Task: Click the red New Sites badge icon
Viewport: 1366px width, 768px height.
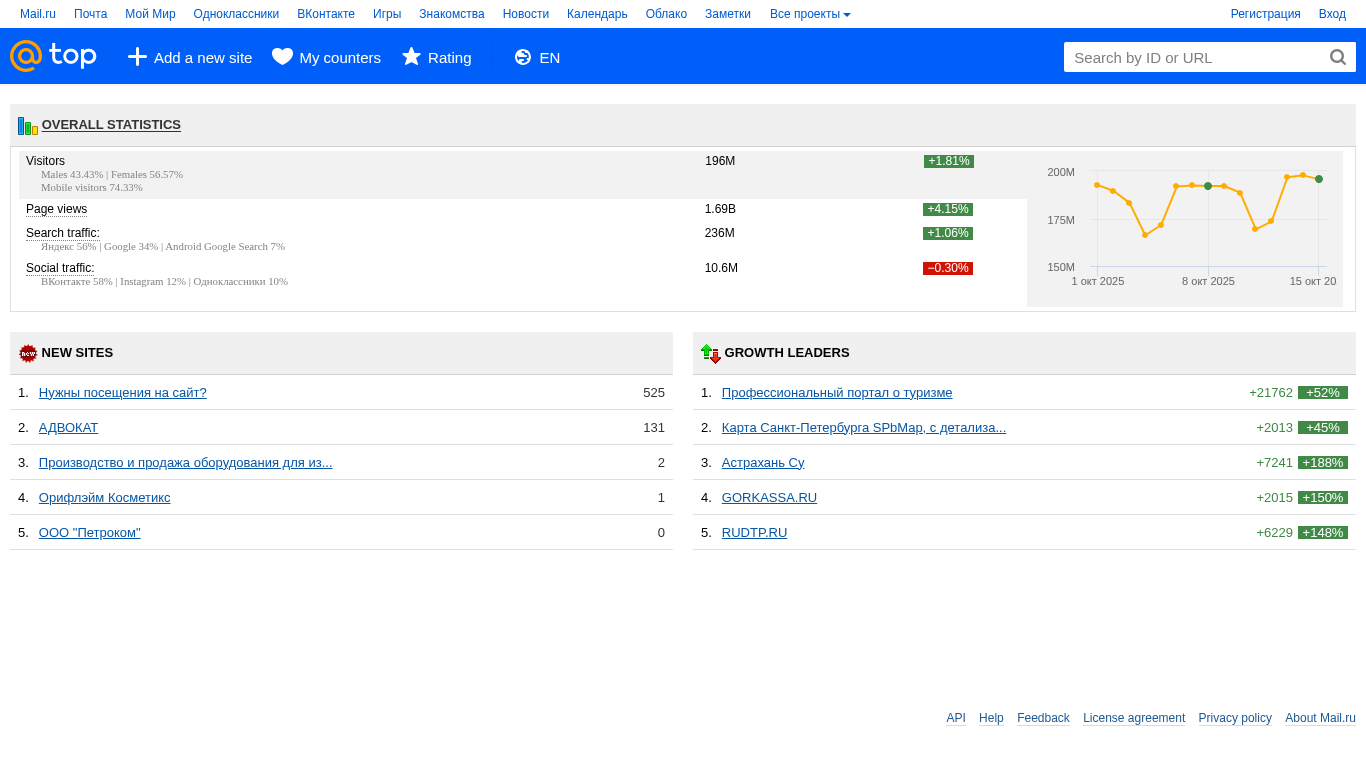Action: coord(28,353)
